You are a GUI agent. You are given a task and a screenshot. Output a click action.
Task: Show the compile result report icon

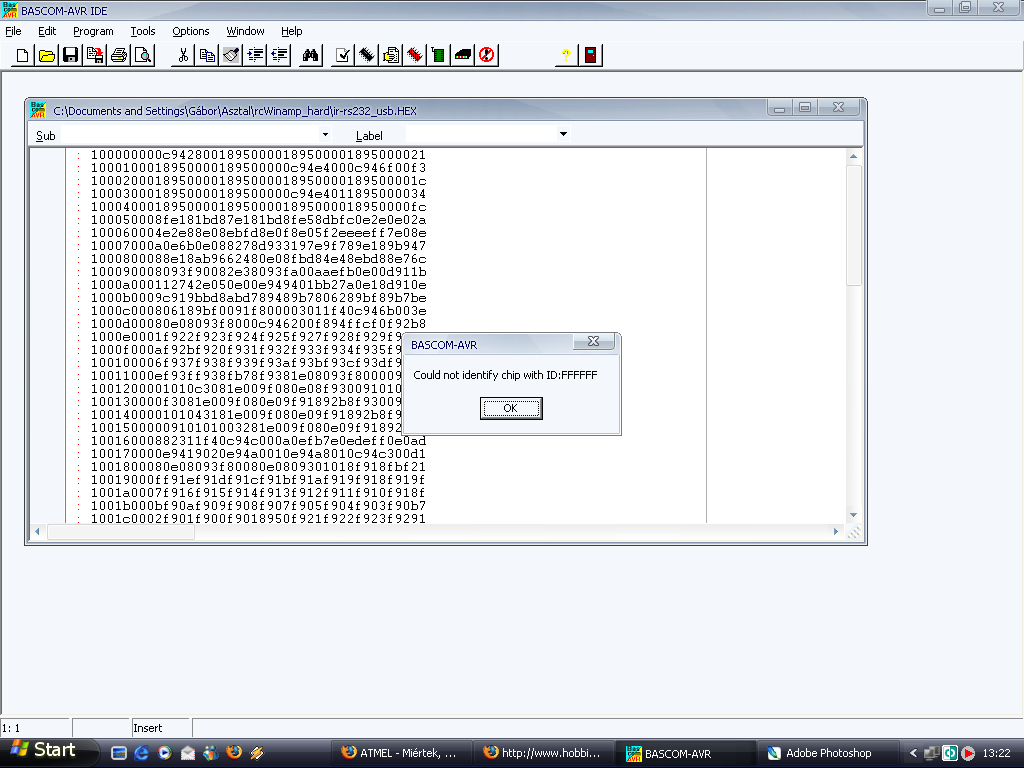(x=391, y=56)
